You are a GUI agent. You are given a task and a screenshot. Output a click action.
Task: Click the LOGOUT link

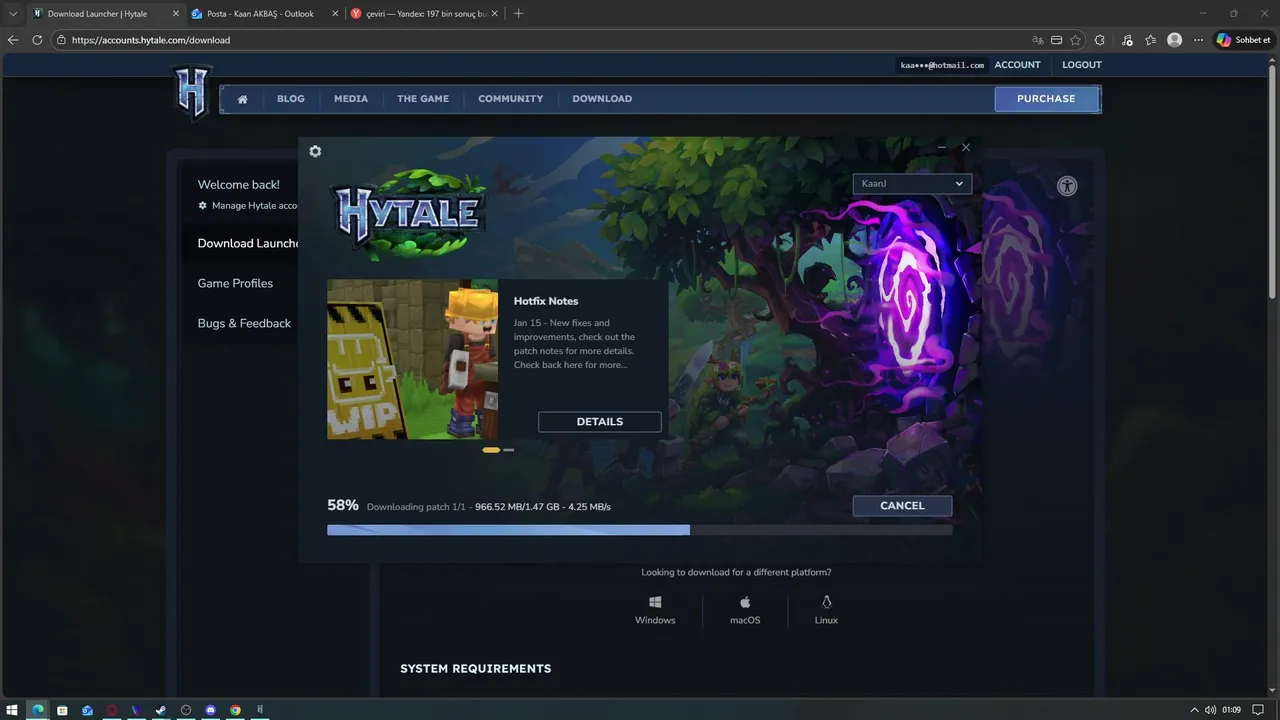pos(1082,65)
